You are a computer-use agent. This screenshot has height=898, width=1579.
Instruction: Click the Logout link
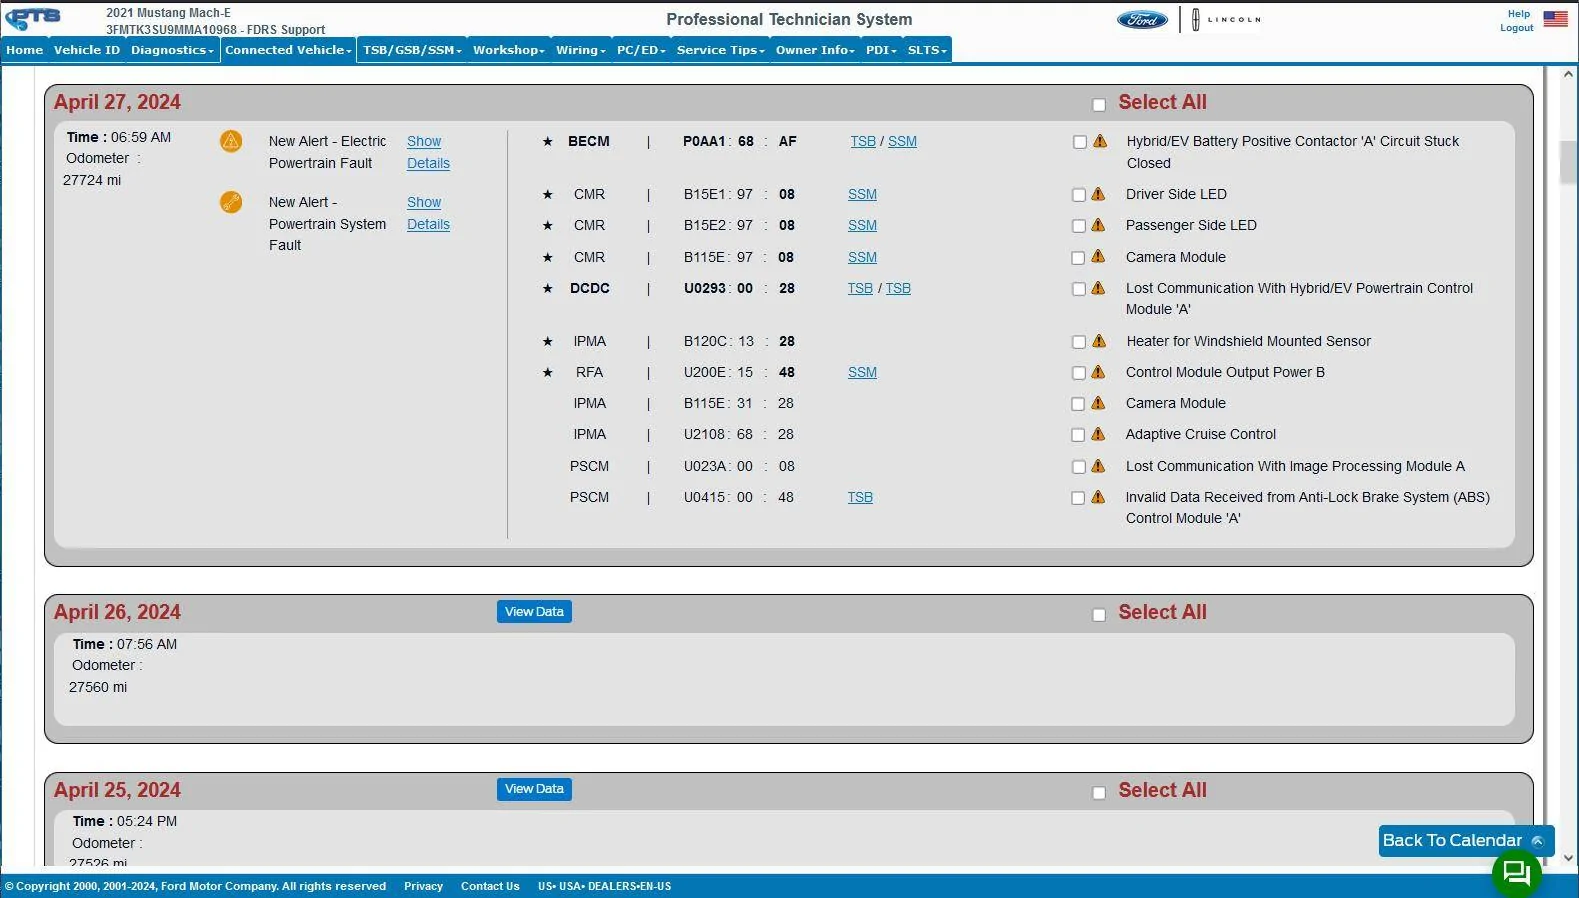point(1517,28)
